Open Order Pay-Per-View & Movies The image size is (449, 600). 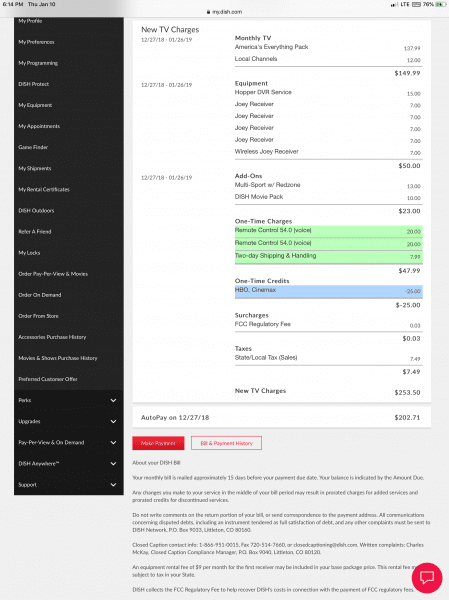pyautogui.click(x=53, y=274)
